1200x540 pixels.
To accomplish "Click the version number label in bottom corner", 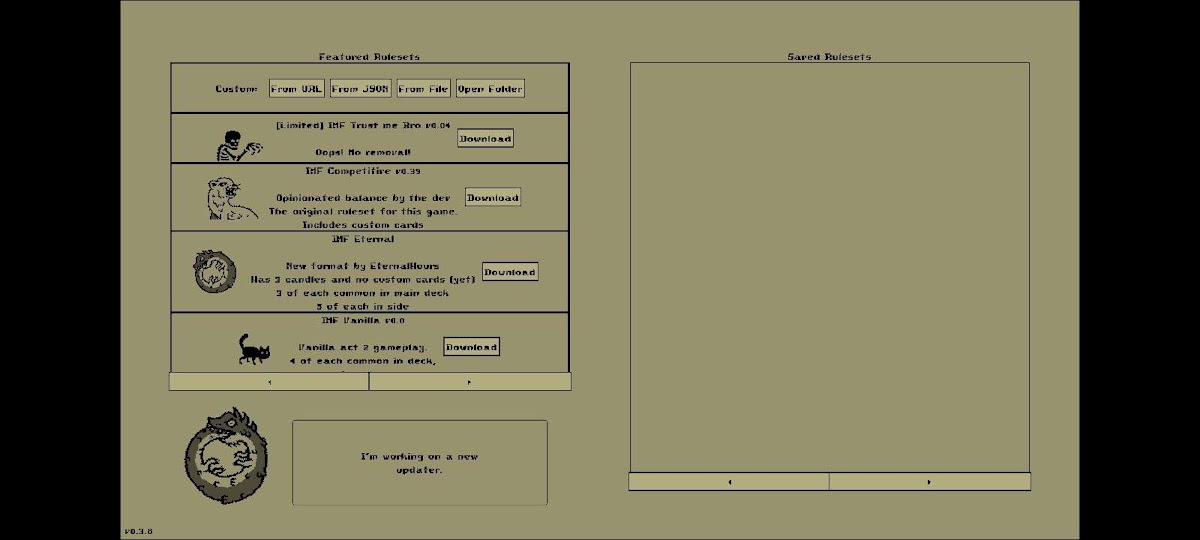I will [x=138, y=531].
